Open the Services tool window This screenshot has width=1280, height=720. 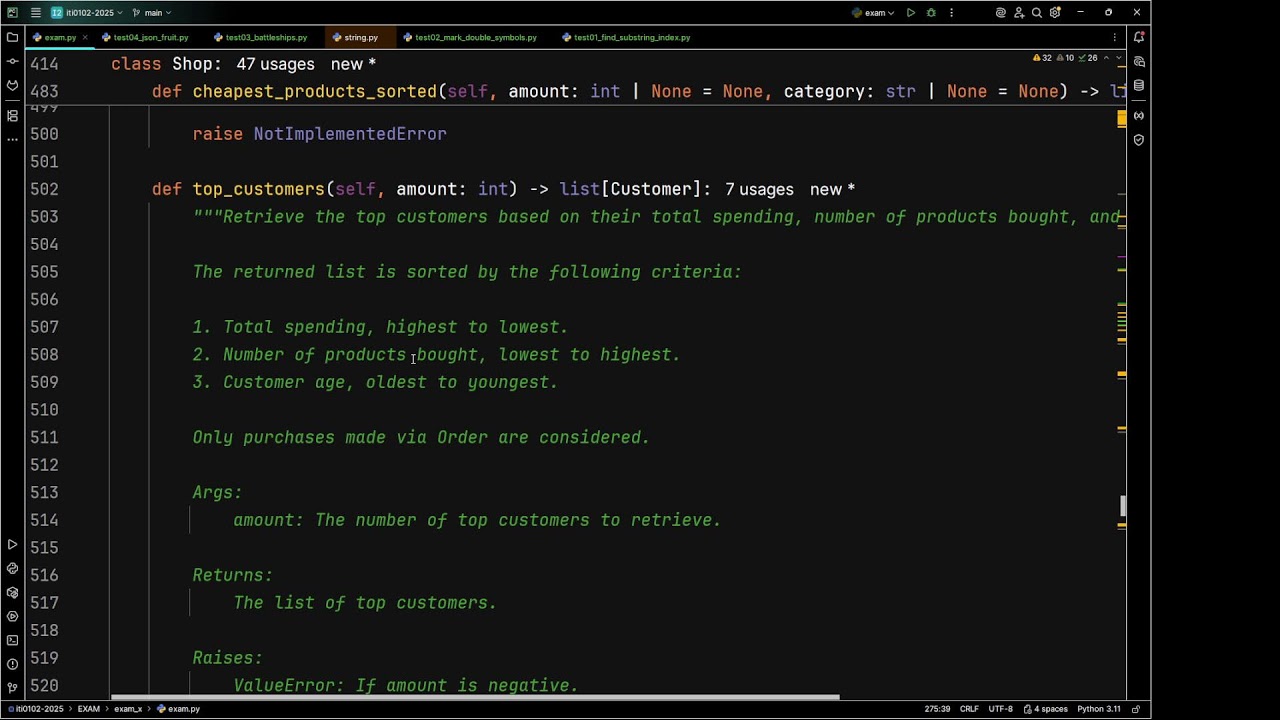point(12,616)
